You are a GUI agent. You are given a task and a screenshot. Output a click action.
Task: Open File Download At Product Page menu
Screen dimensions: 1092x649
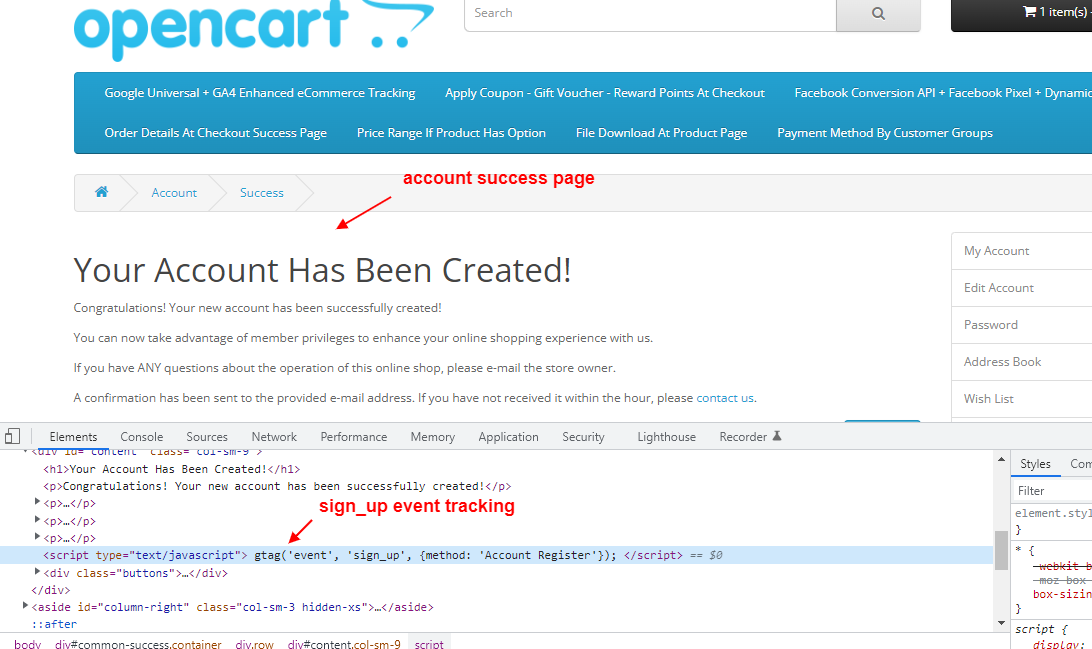click(662, 132)
